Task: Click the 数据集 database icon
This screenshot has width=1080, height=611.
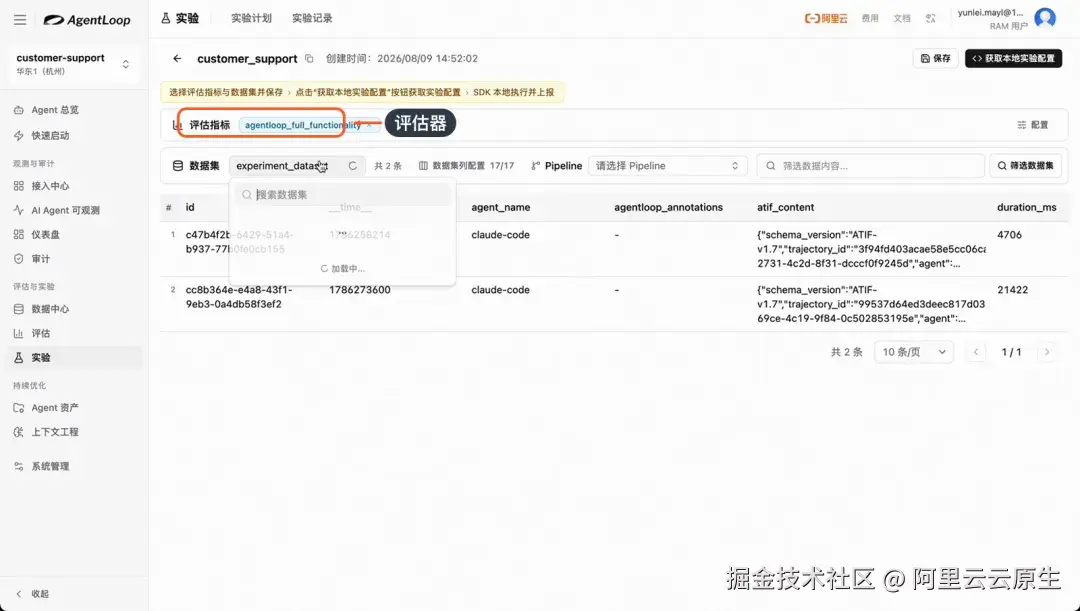Action: [178, 166]
